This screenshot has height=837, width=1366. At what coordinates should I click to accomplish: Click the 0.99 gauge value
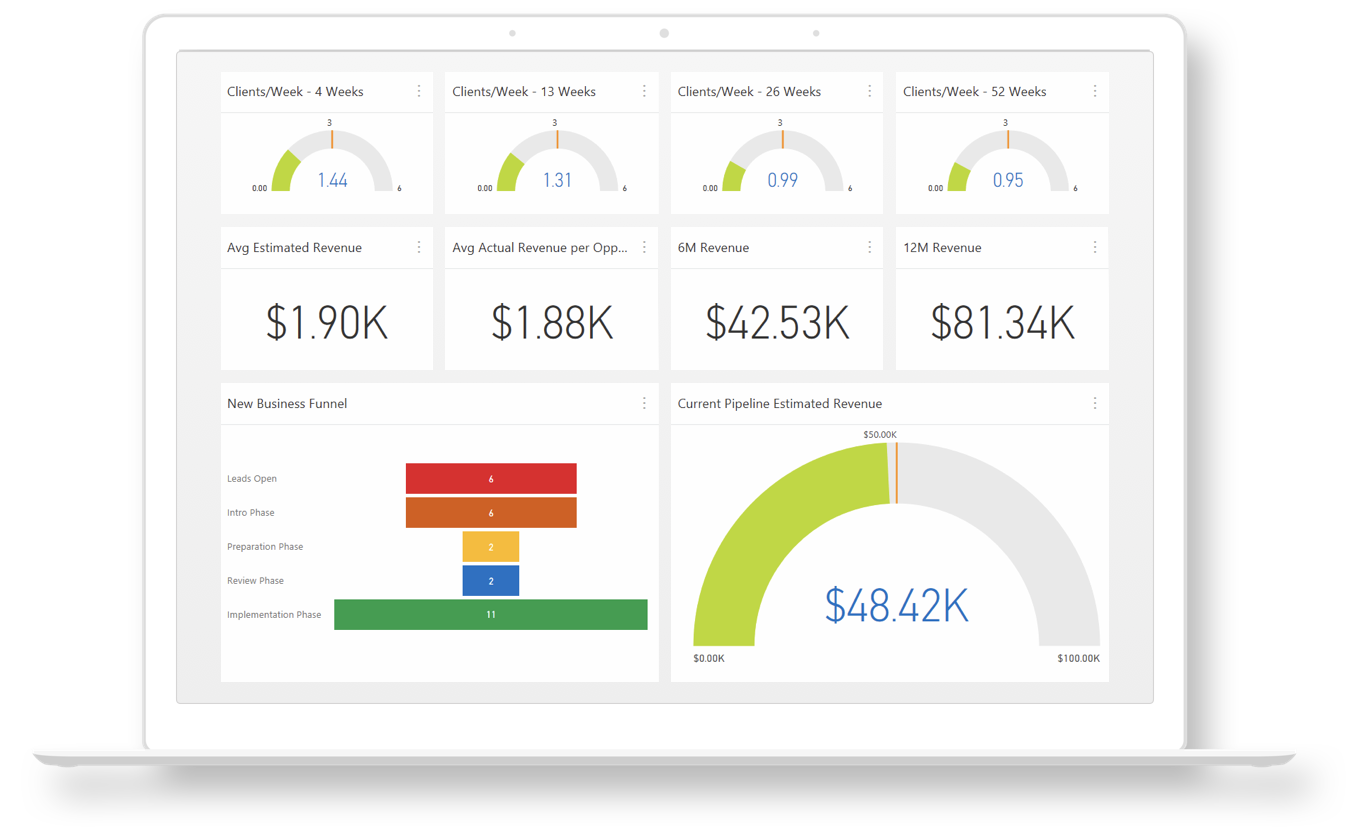tap(783, 180)
